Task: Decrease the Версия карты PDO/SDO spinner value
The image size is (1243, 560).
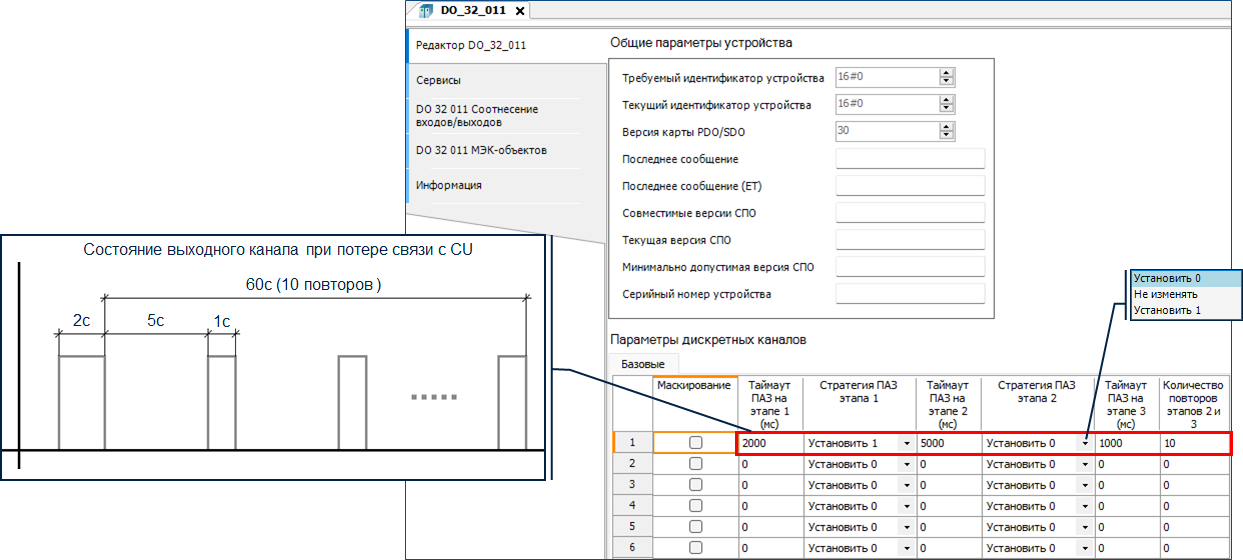Action: 946,135
